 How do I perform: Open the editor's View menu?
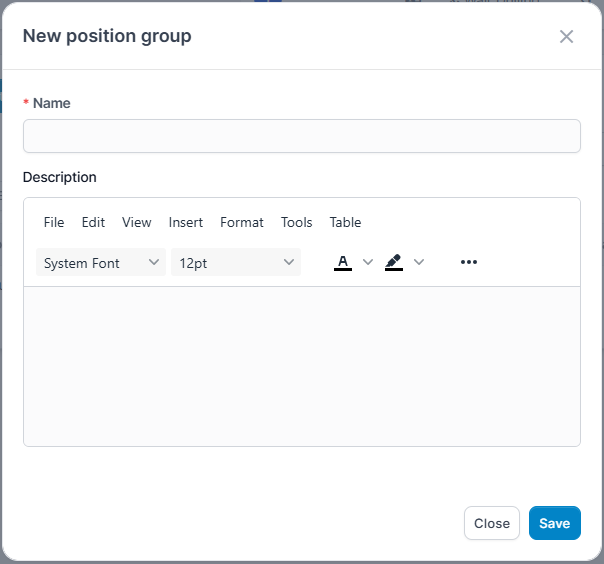(x=137, y=222)
